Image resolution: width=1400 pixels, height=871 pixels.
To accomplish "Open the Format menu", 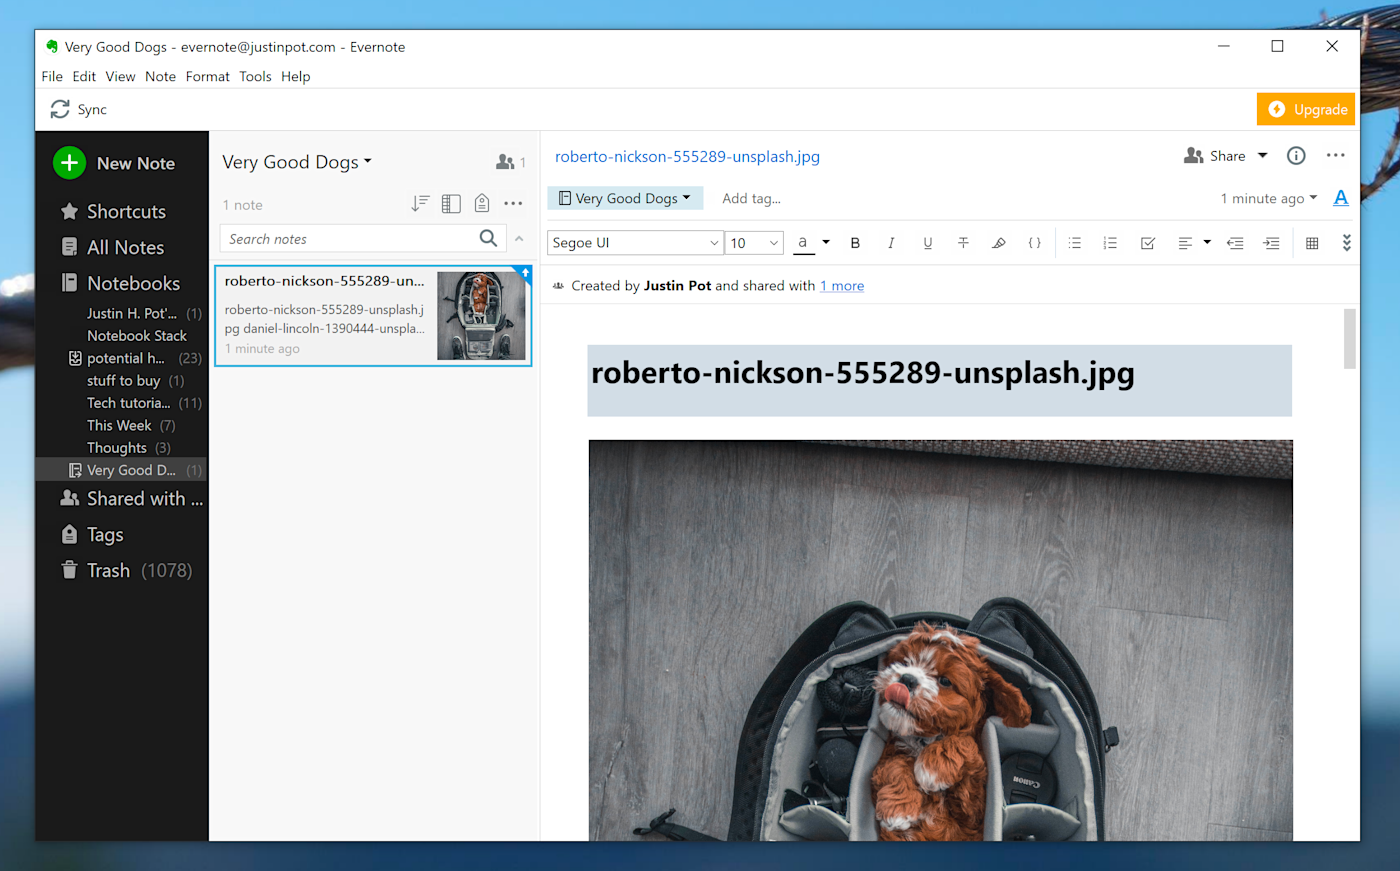I will [x=207, y=76].
